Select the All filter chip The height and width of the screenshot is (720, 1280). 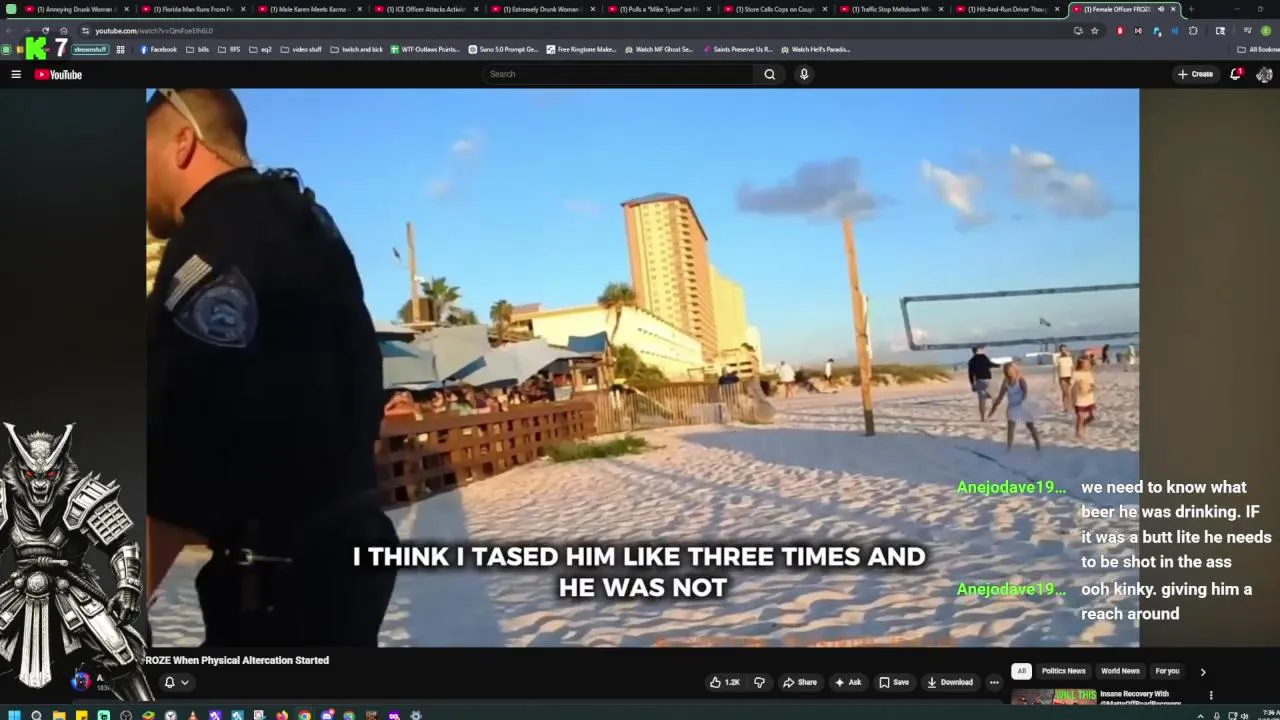pyautogui.click(x=1021, y=671)
